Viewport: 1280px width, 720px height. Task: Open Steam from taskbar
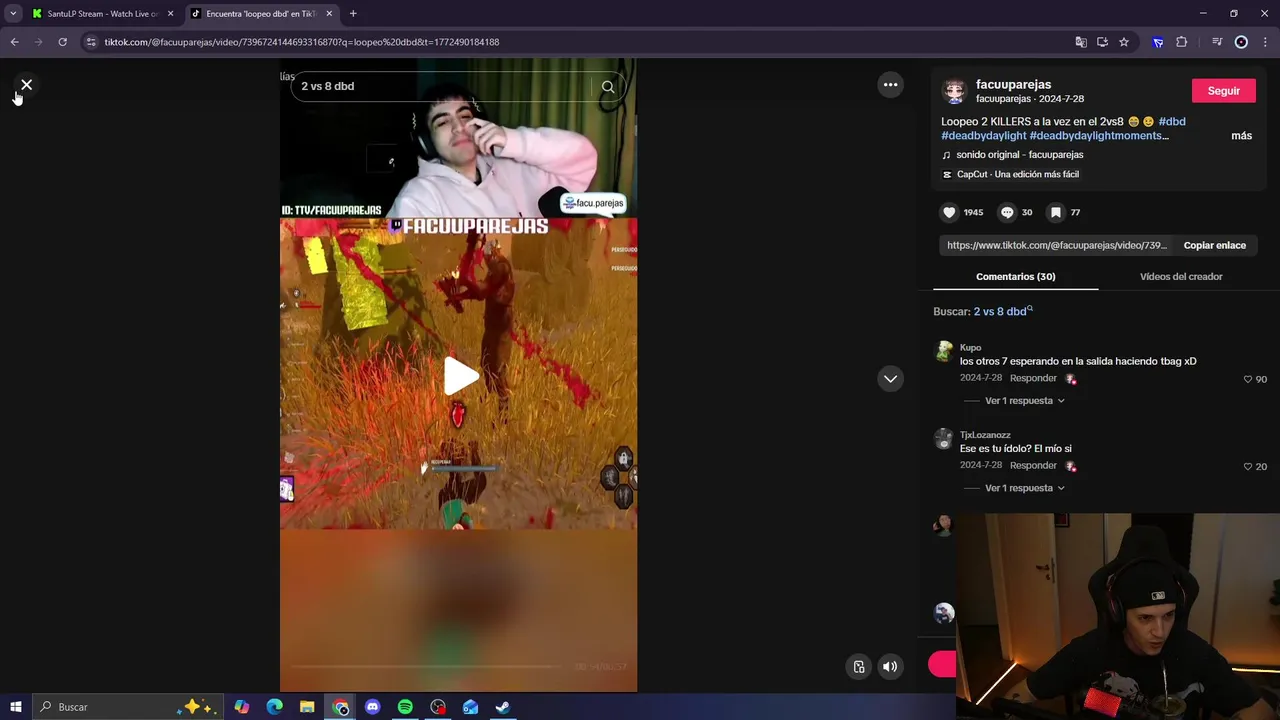[x=503, y=707]
